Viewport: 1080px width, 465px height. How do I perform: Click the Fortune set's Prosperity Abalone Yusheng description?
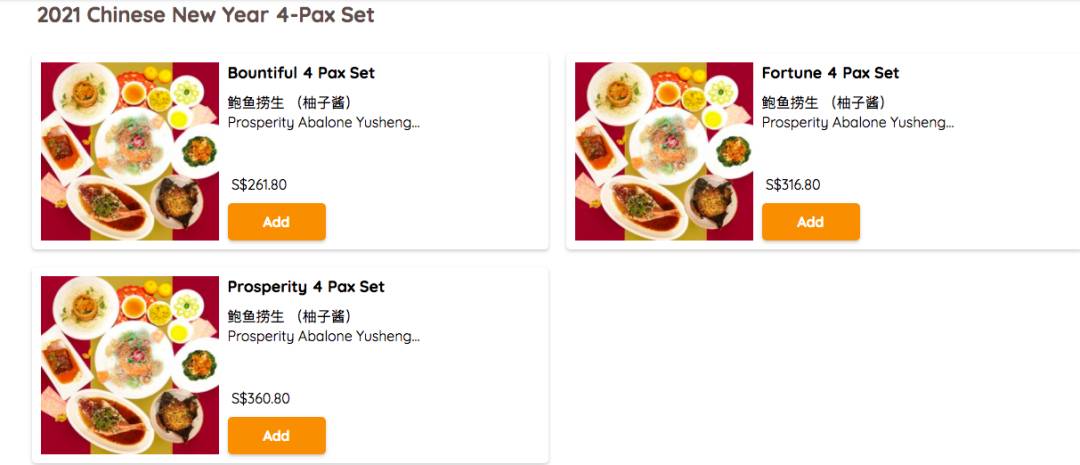[857, 123]
